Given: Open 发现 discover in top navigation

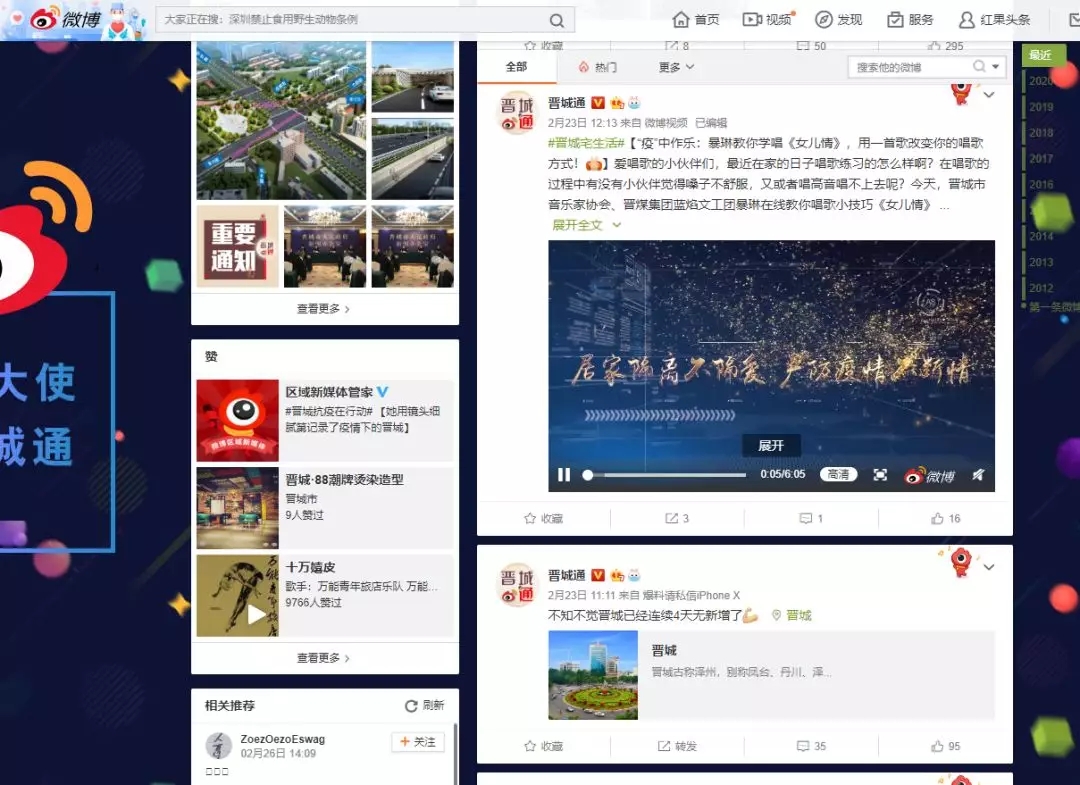Looking at the screenshot, I should click(838, 20).
